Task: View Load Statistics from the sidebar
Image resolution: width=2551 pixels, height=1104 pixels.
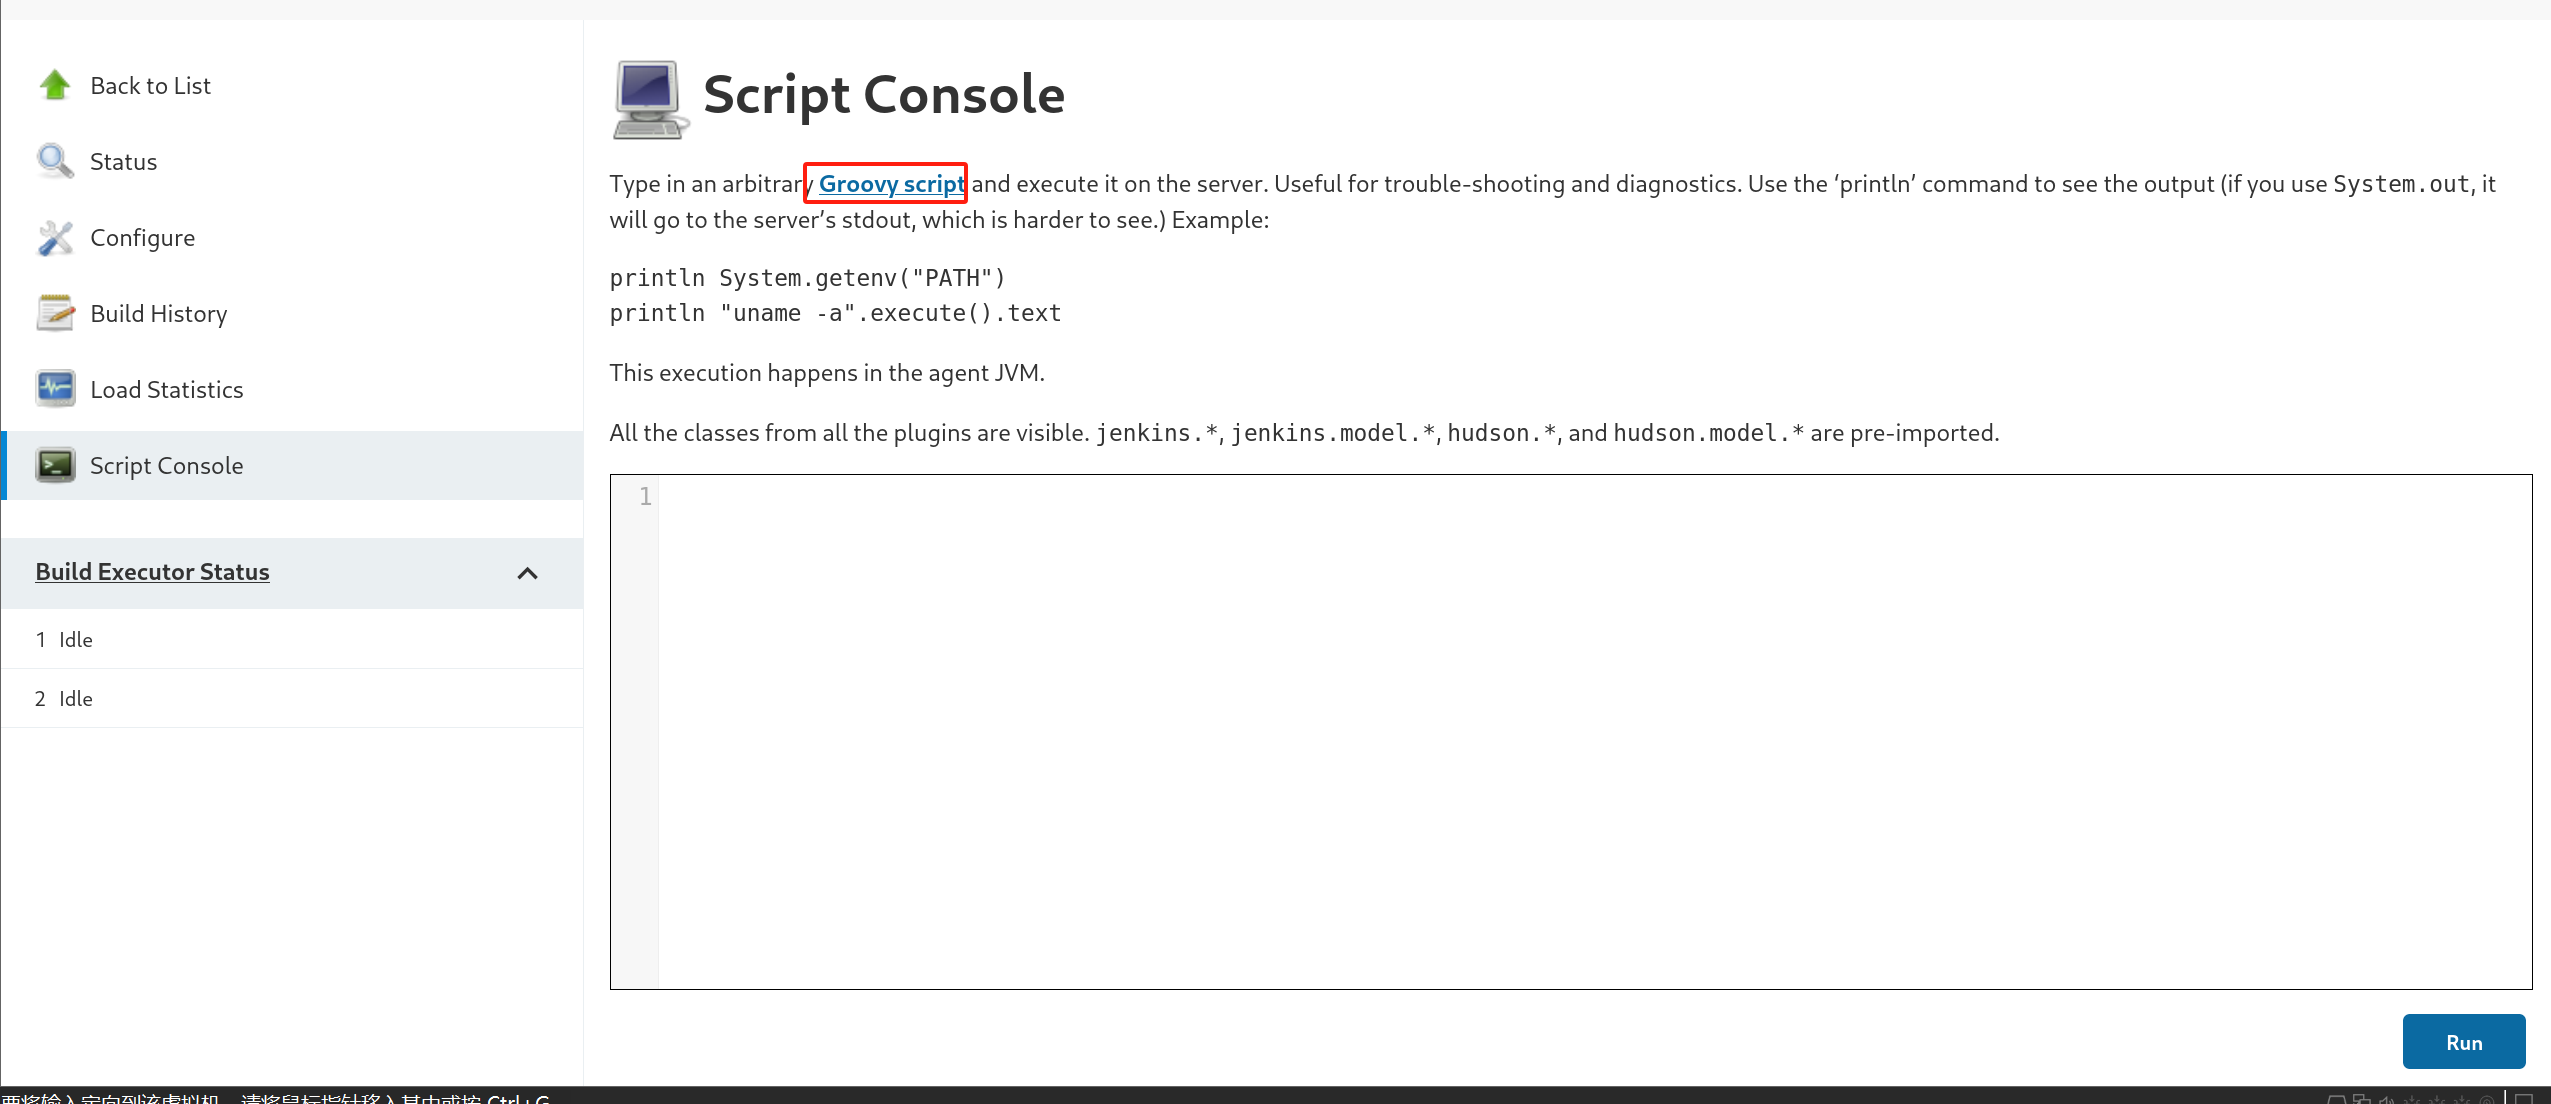Action: point(167,390)
